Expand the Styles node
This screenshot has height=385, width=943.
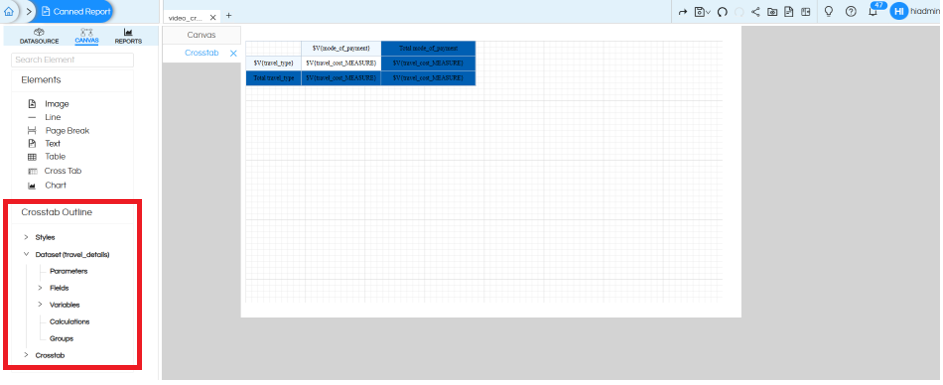26,237
